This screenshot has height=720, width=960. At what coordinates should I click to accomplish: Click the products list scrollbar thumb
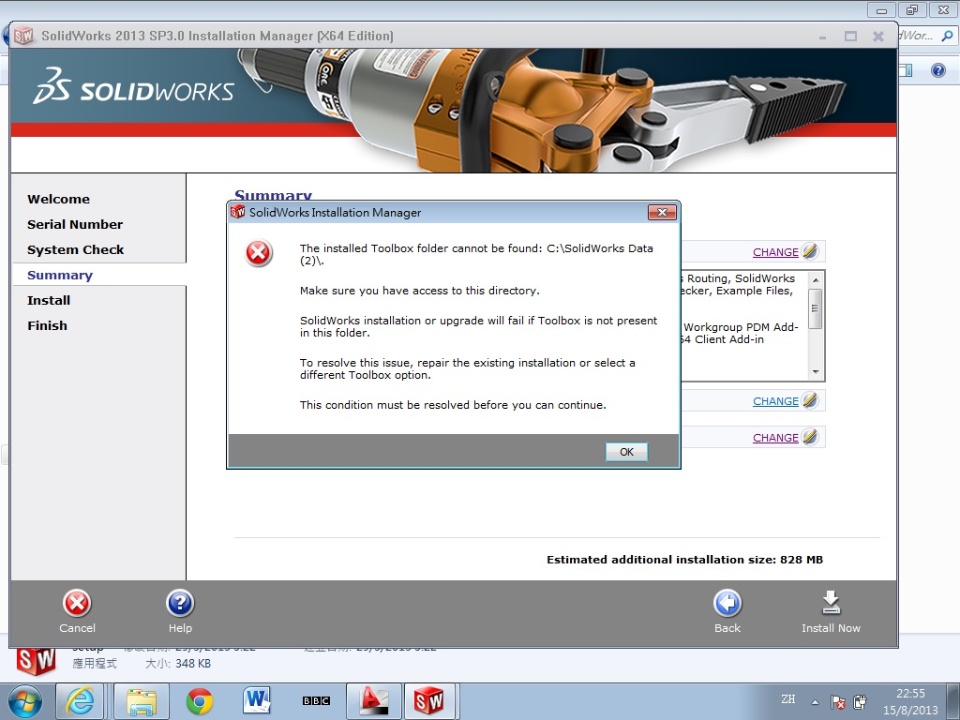816,308
